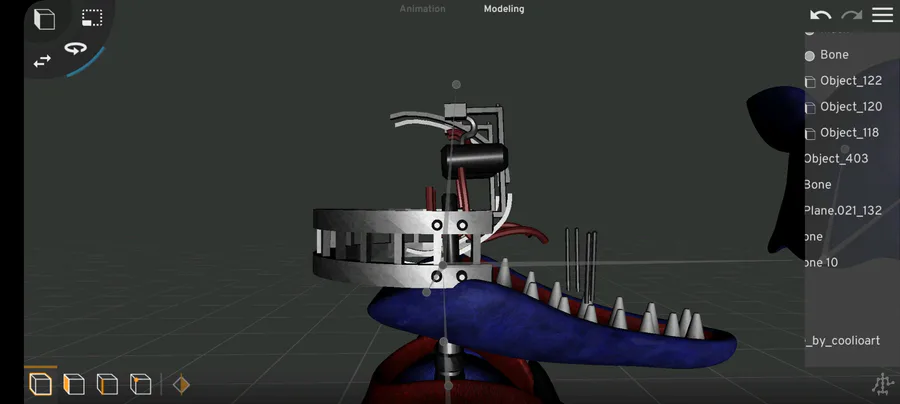Switch to face selection mode cube
This screenshot has height=404, width=900.
click(x=74, y=384)
